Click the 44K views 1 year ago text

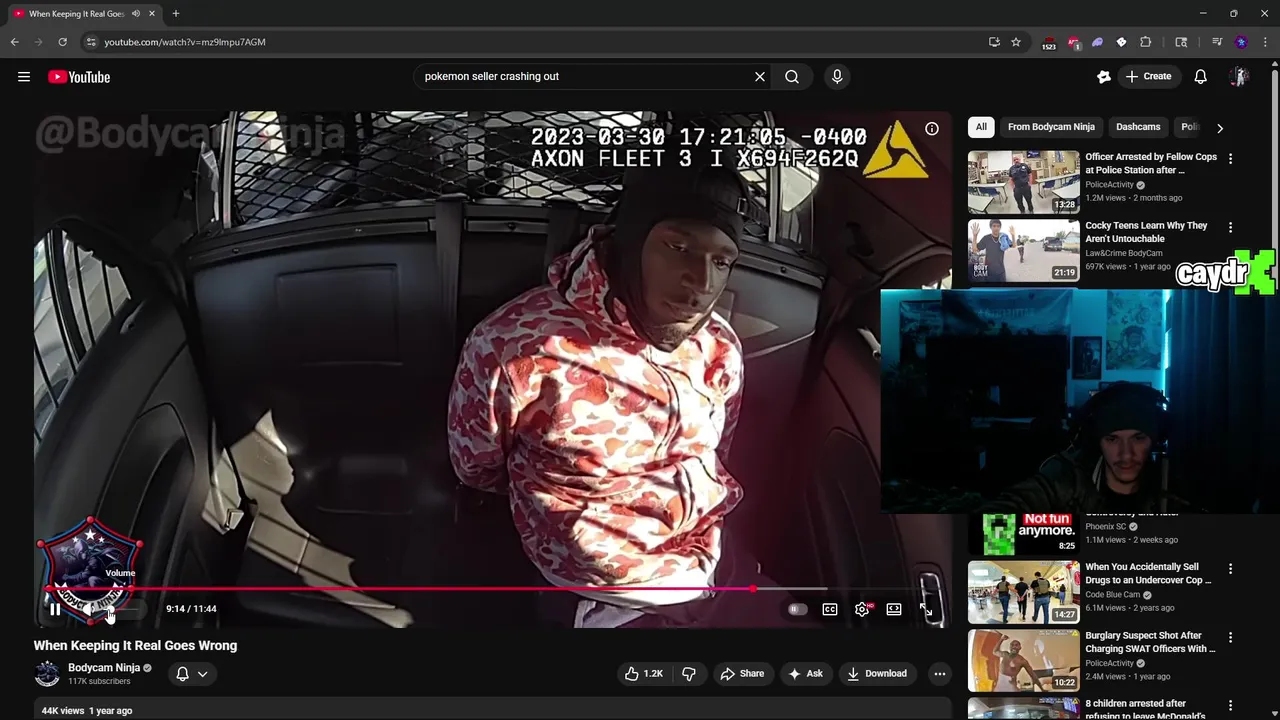point(87,711)
